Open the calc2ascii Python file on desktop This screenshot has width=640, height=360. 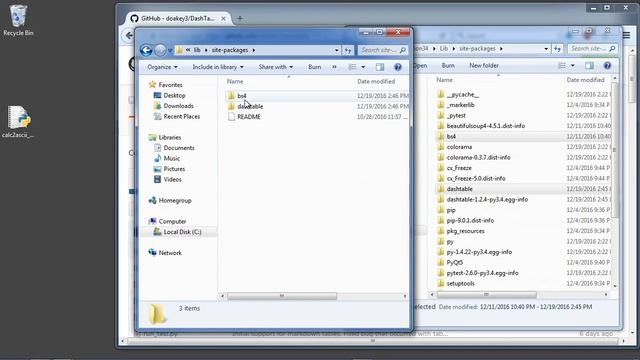pos(18,122)
